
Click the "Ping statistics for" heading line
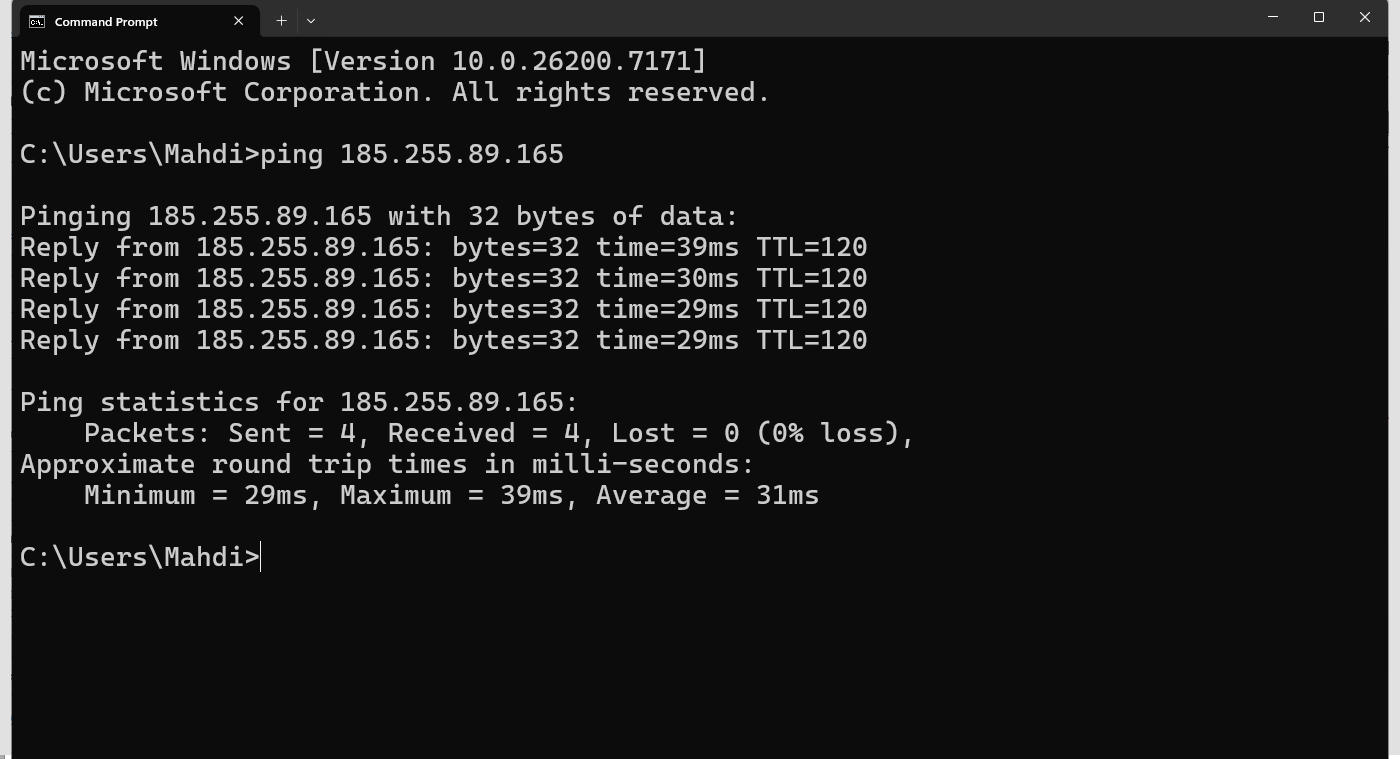click(299, 402)
